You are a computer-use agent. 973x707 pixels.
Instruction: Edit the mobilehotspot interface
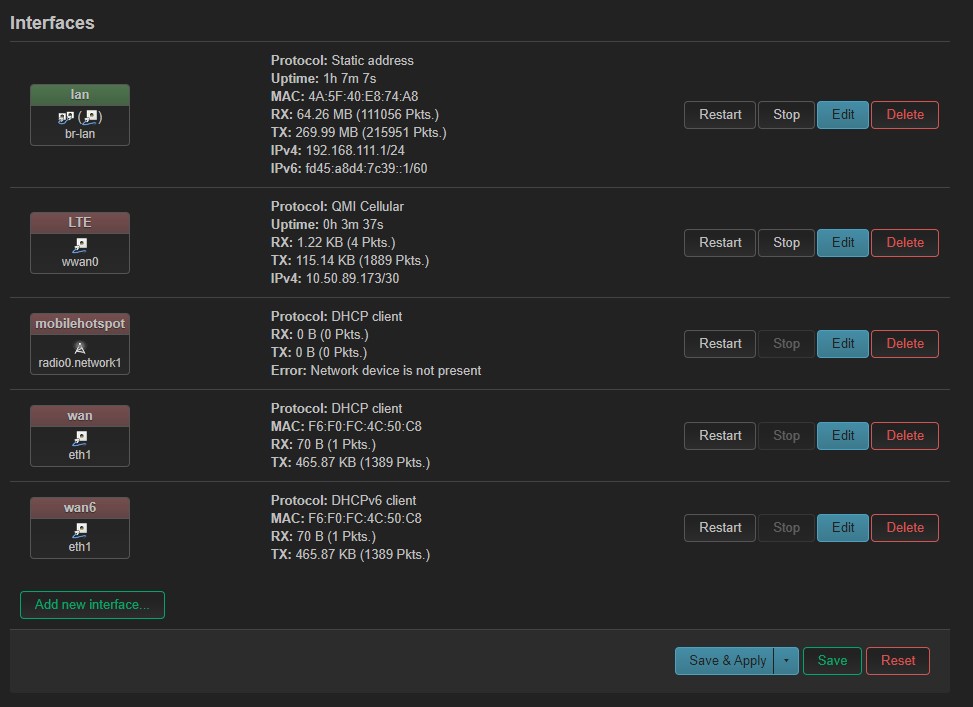(x=843, y=344)
